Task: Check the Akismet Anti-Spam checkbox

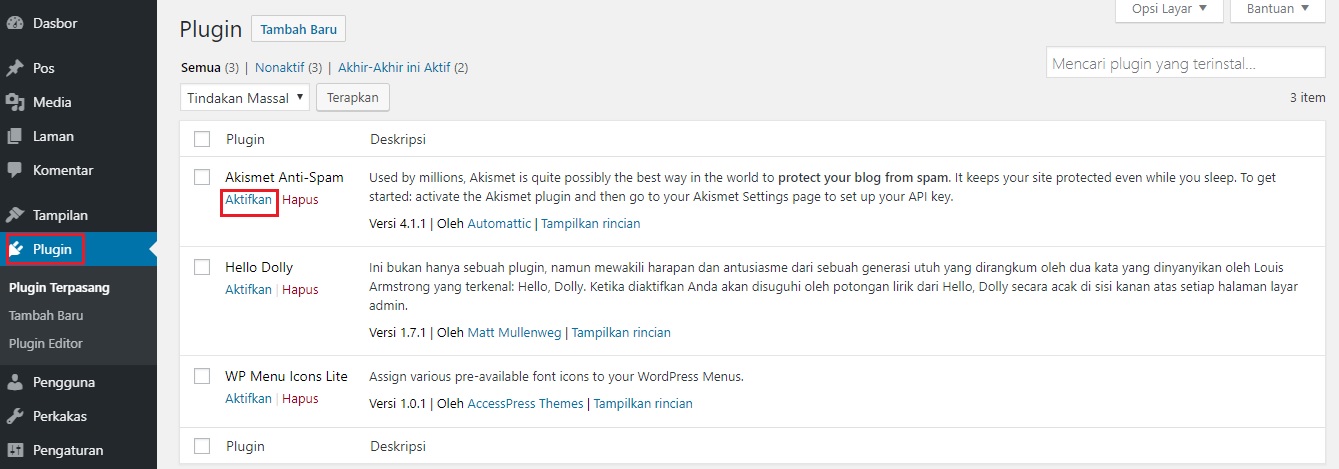Action: coord(202,177)
